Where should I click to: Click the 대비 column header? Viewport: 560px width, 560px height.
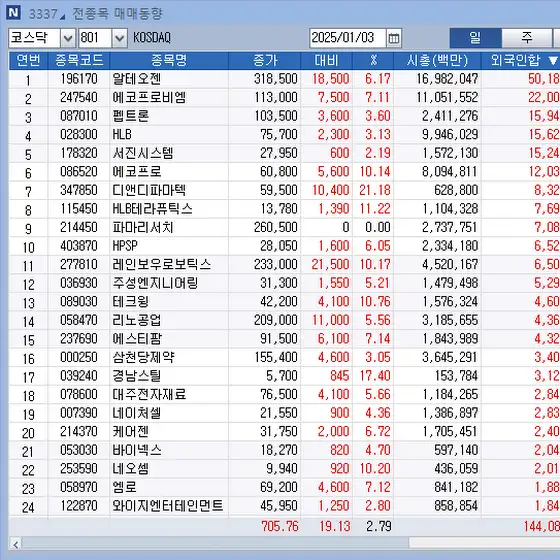coord(326,60)
